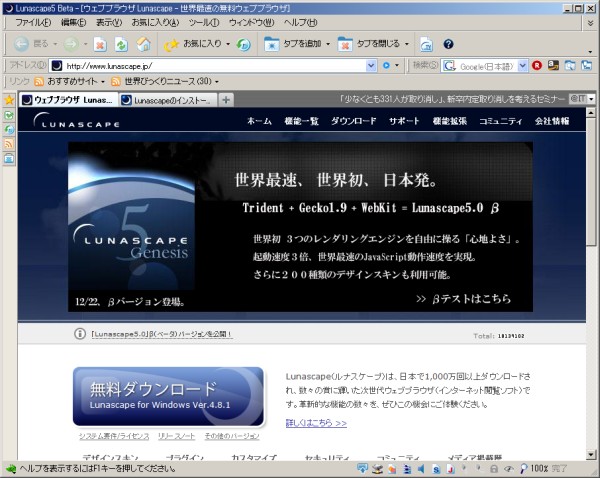
Task: Click the Back arrow navigation button
Action: click(21, 44)
